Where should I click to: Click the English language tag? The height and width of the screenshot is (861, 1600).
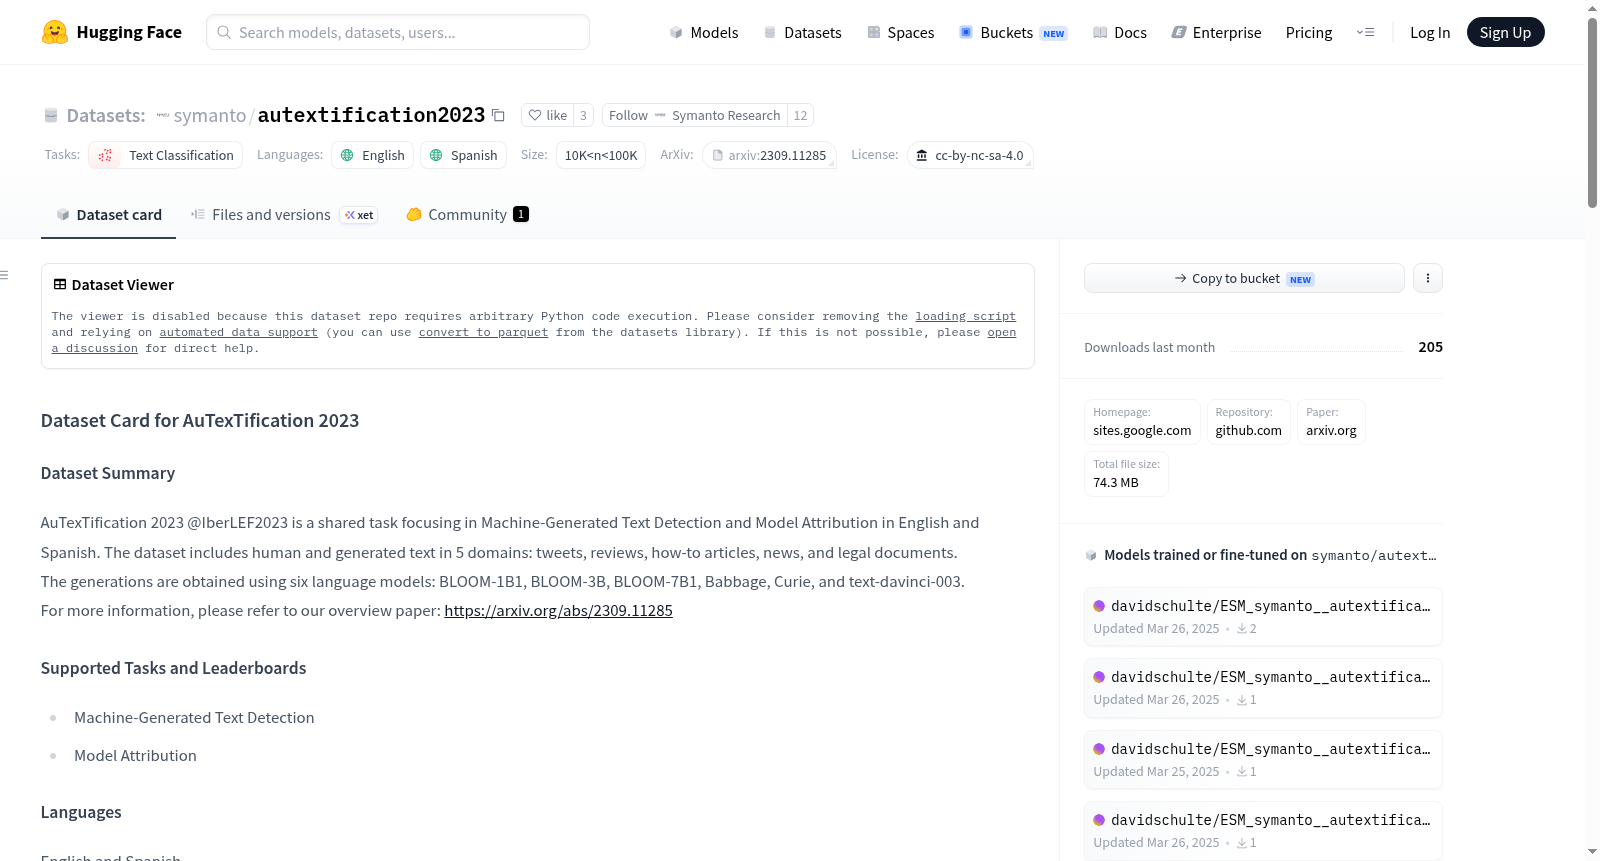372,155
